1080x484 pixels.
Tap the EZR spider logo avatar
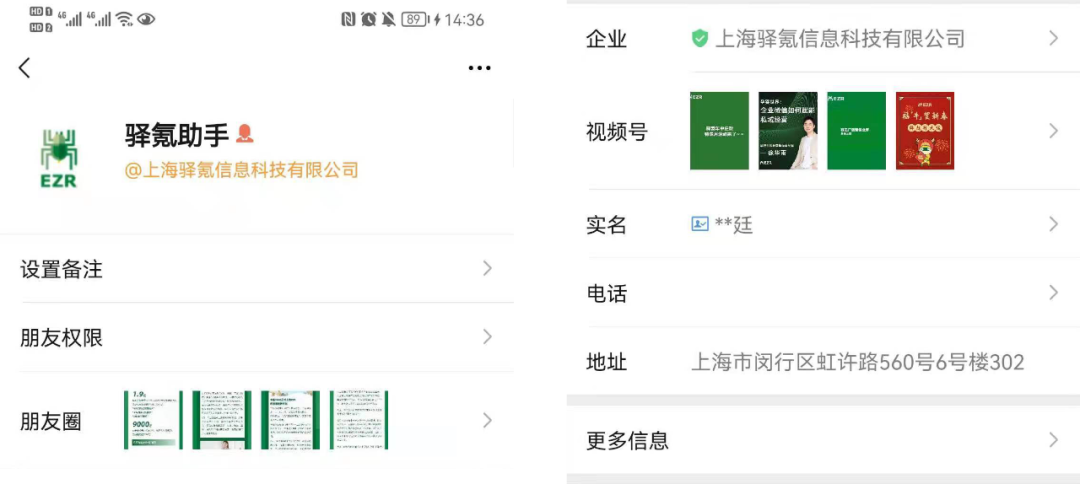coord(59,156)
